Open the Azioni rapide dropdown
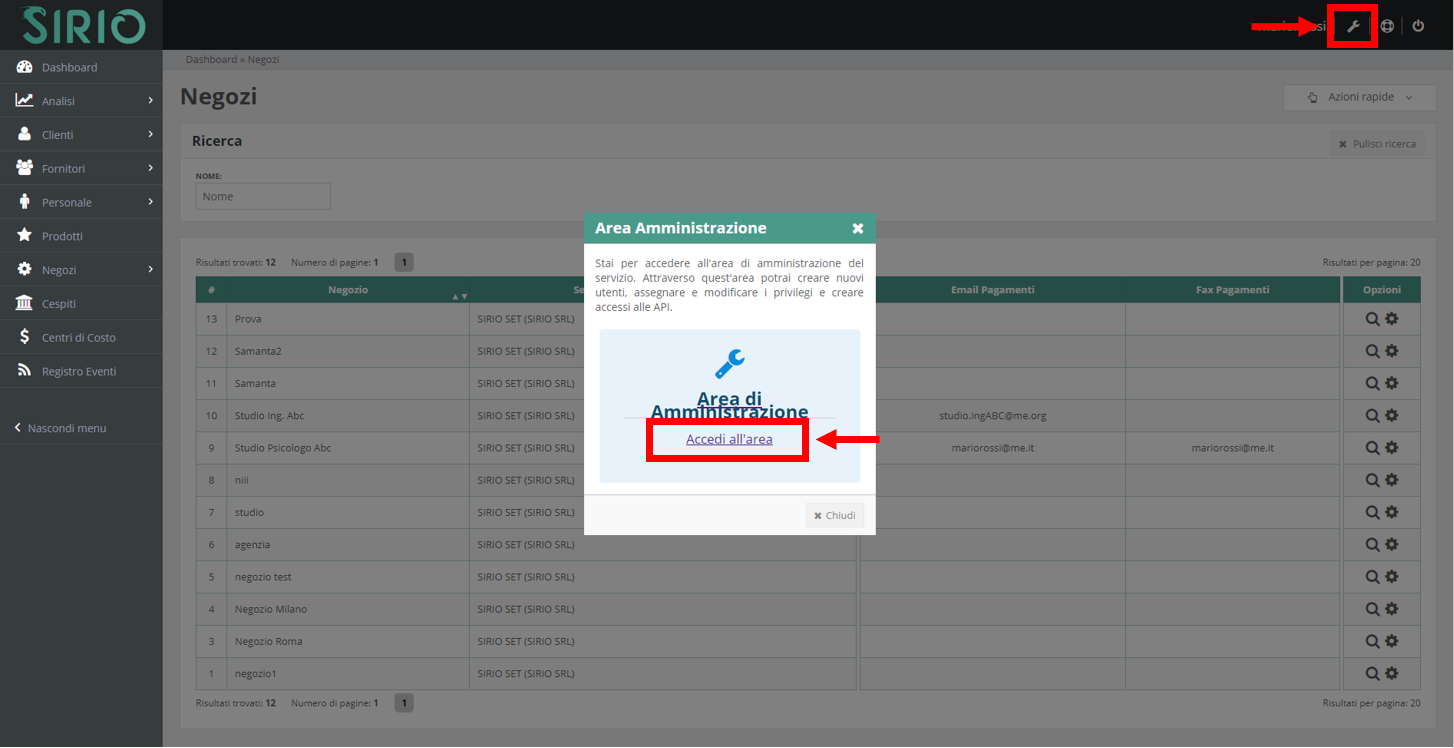Screen dimensions: 1454x748 [1359, 97]
